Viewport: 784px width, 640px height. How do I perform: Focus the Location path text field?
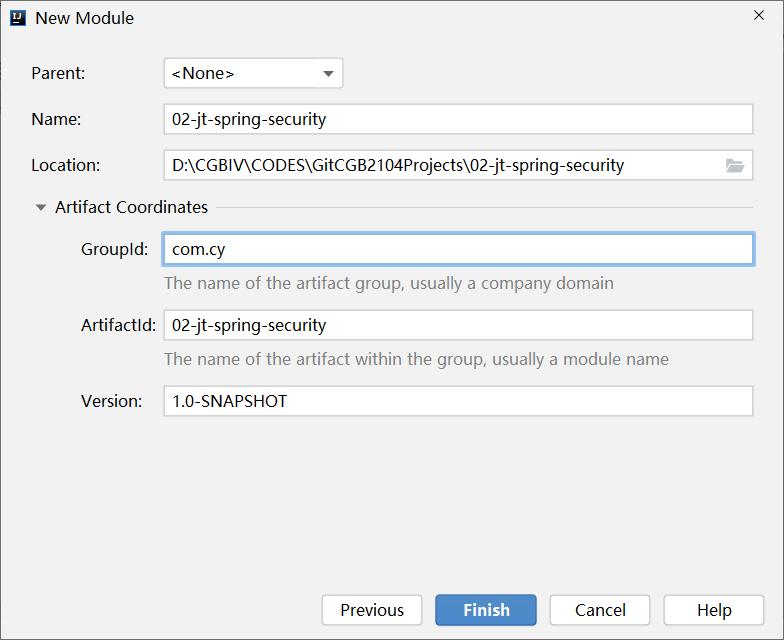[x=440, y=166]
